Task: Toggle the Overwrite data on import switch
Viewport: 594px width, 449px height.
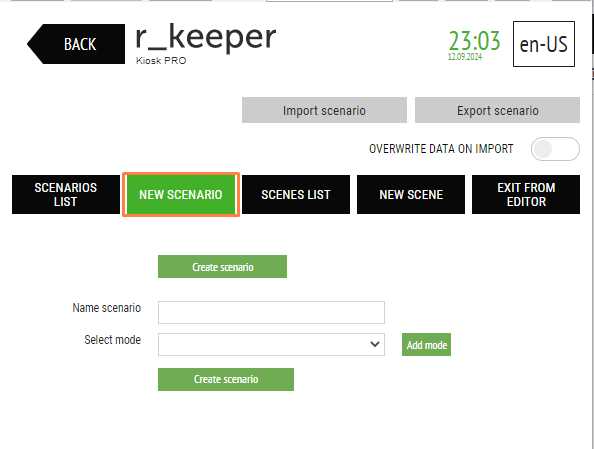Action: [555, 149]
